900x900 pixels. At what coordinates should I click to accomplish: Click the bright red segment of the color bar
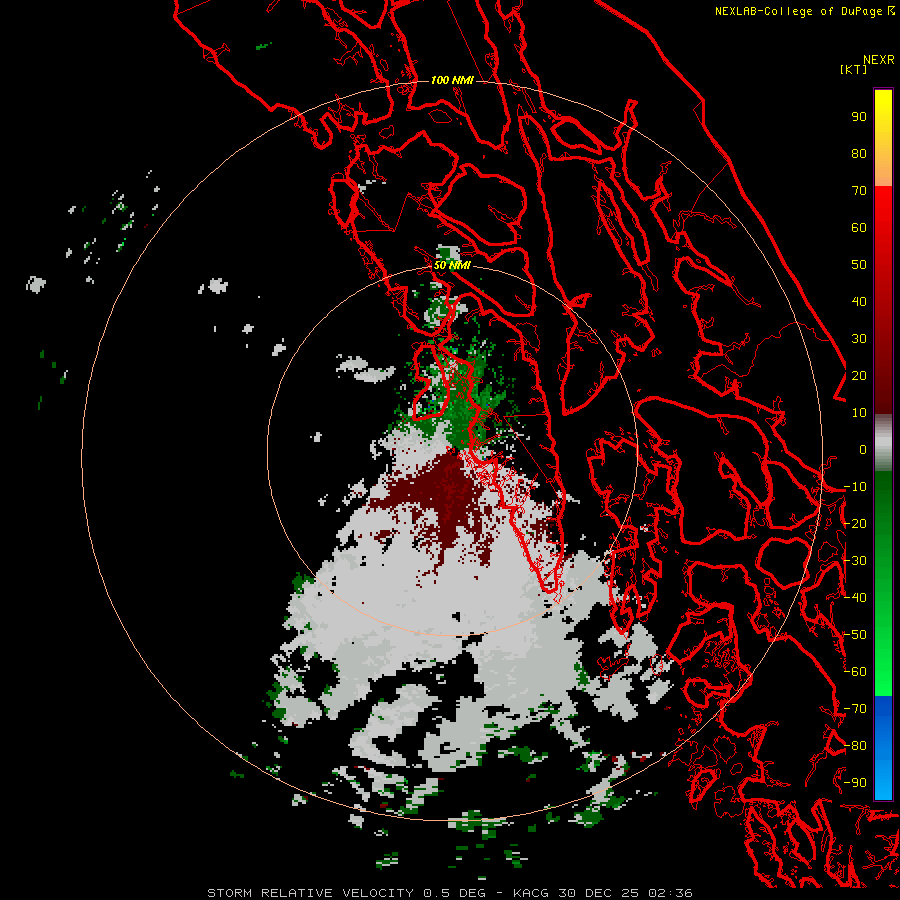[883, 230]
